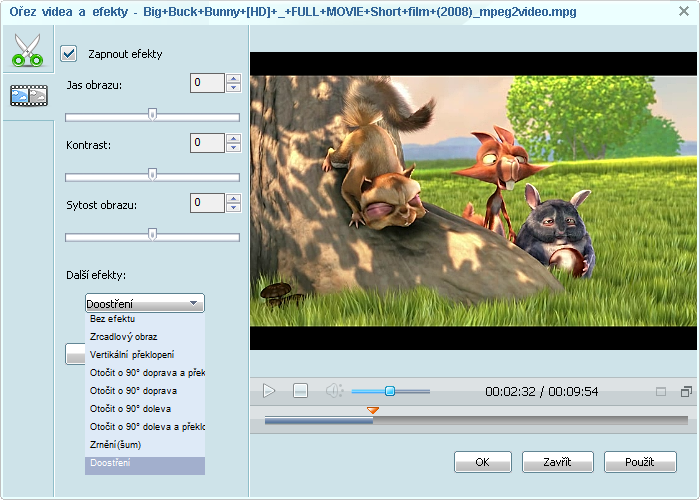Select Otočit o 90° doprava a překlopit
Image resolution: width=700 pixels, height=500 pixels.
[x=145, y=373]
